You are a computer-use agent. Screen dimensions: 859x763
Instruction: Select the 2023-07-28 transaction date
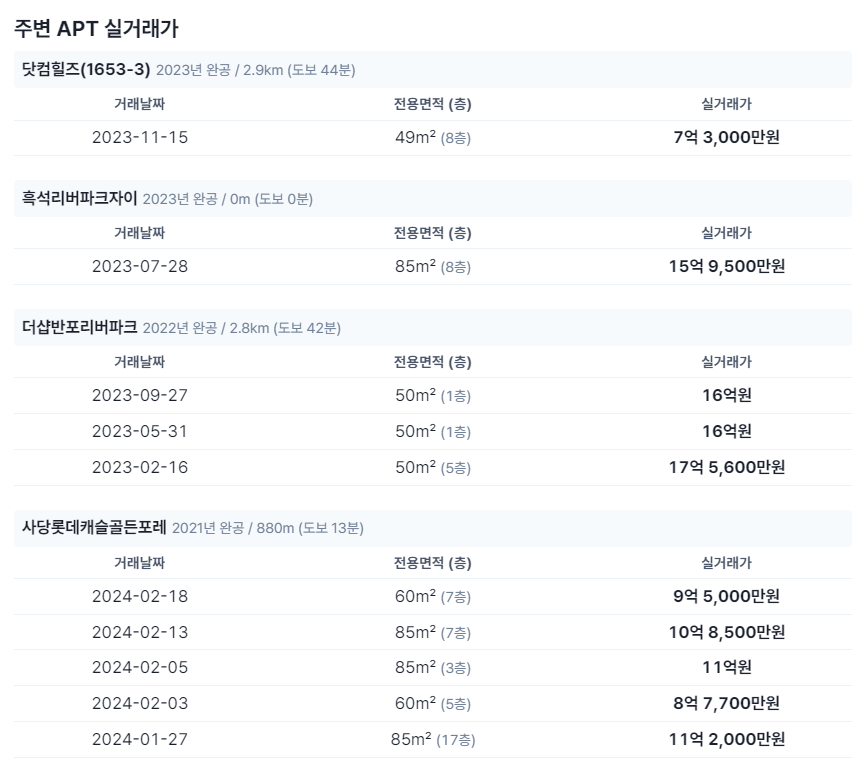tap(140, 266)
